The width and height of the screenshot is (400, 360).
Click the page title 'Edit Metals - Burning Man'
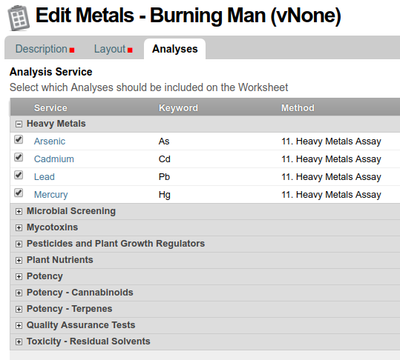[189, 16]
